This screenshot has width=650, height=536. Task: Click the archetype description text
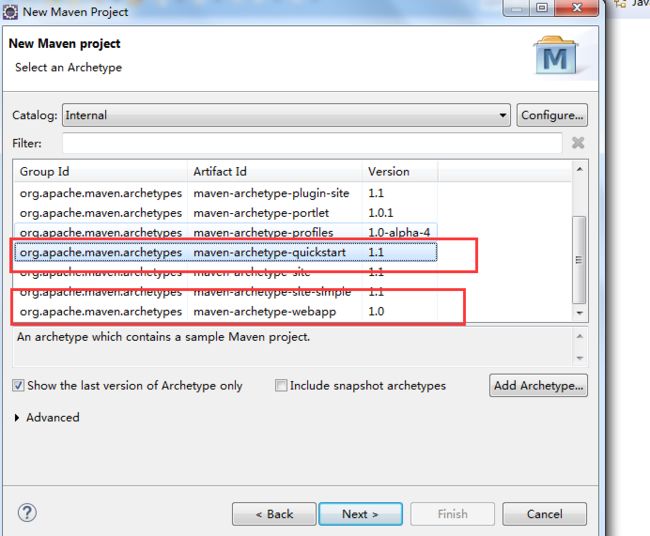pos(163,337)
